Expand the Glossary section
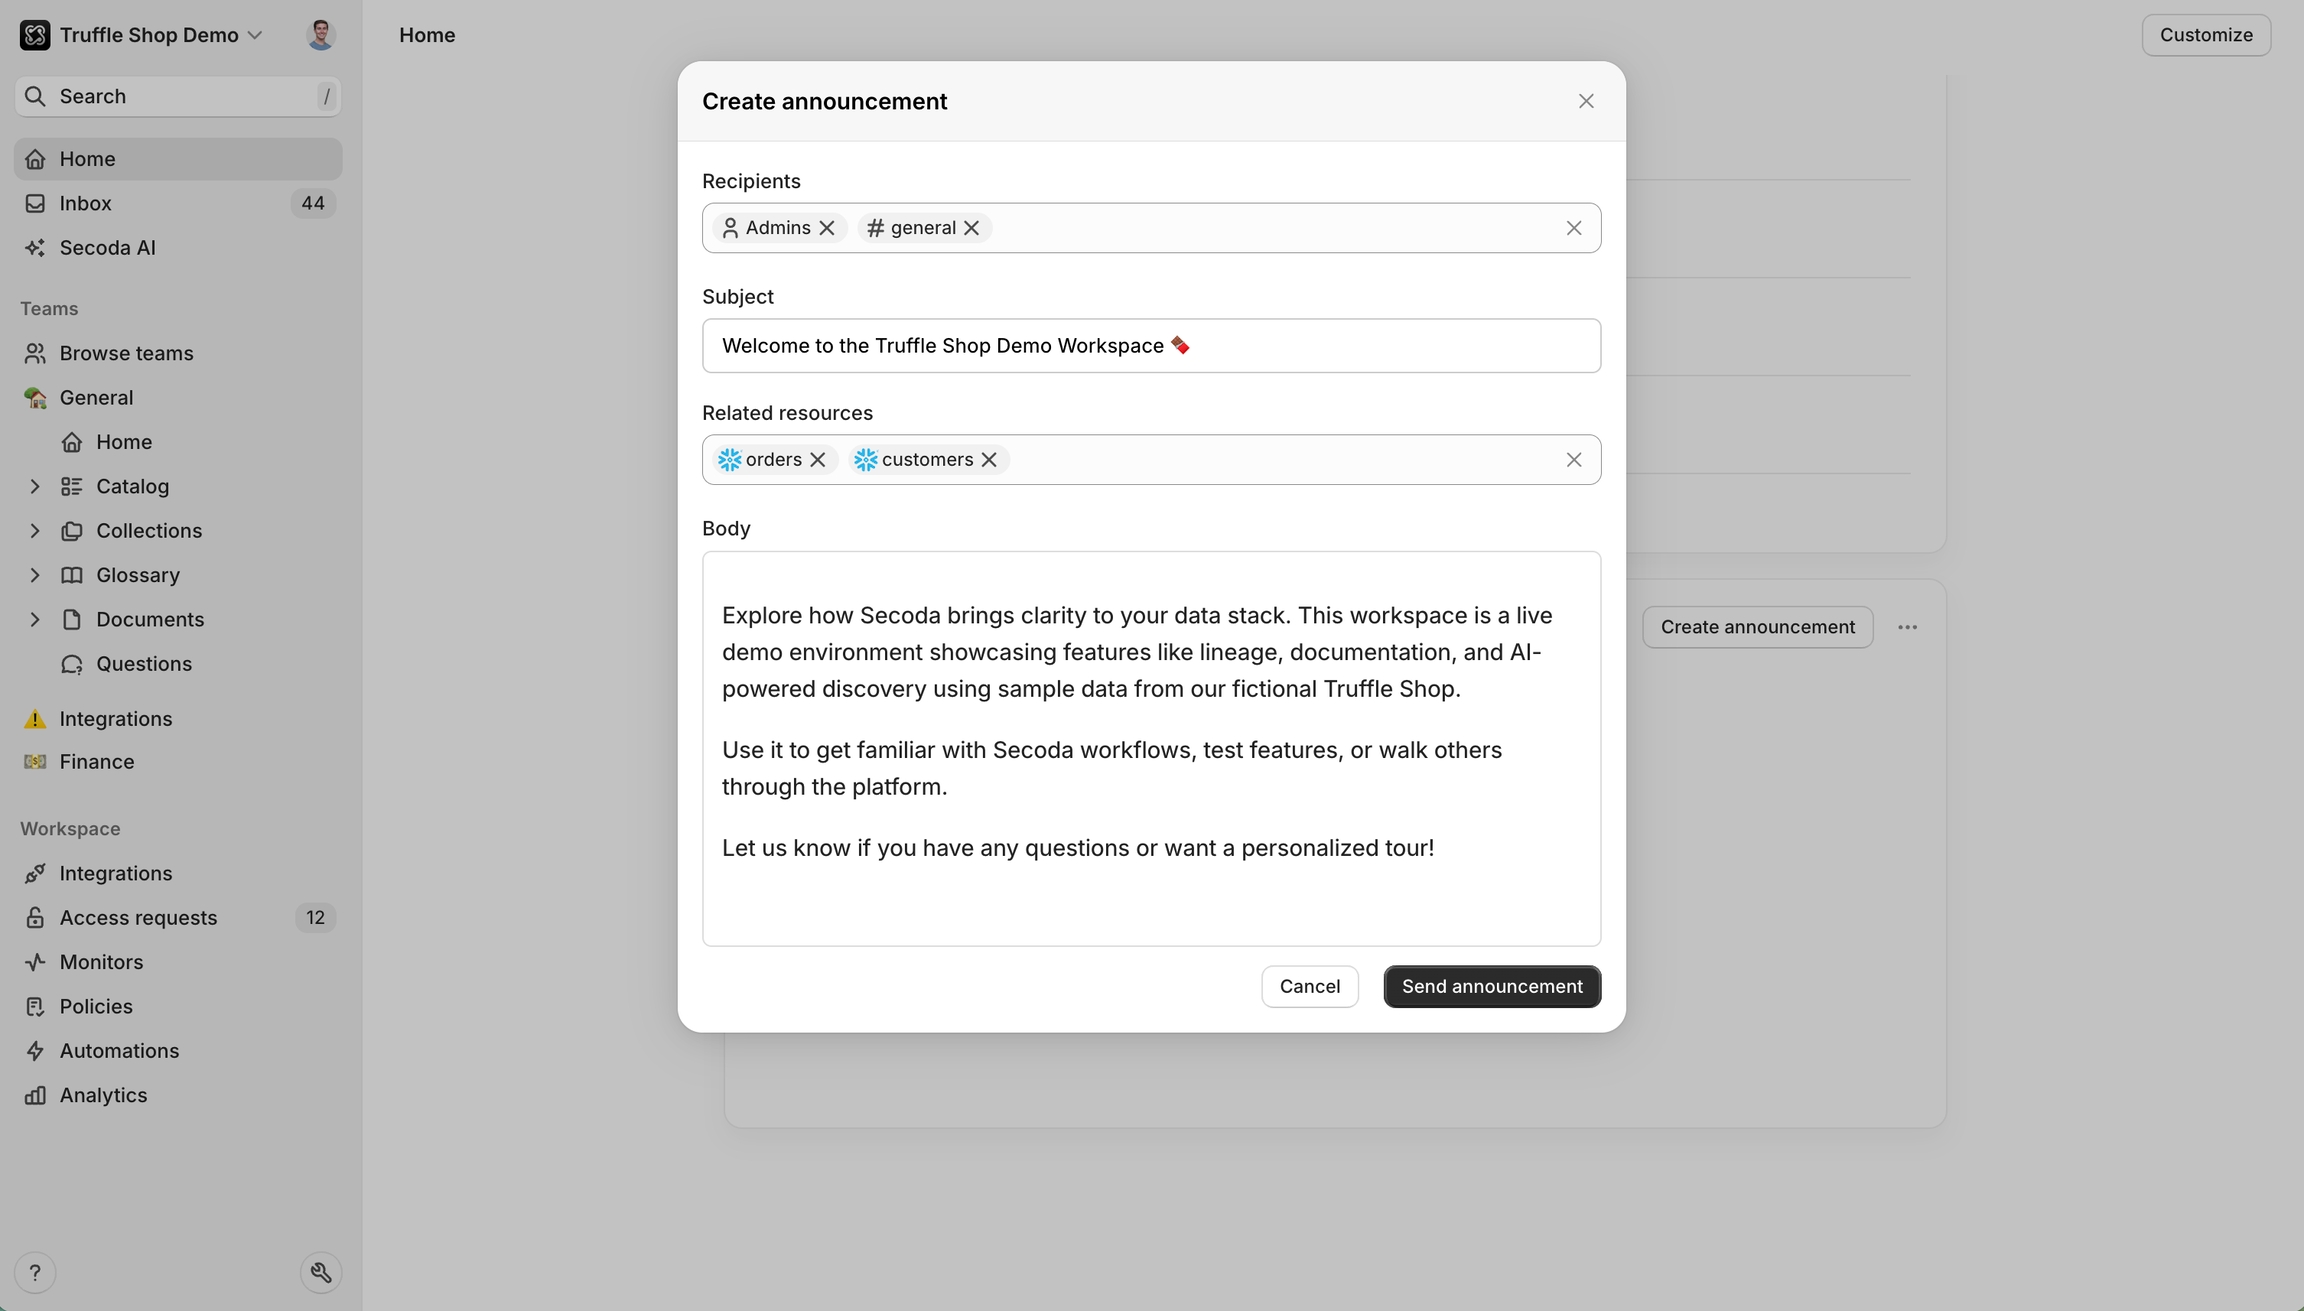 [x=35, y=575]
